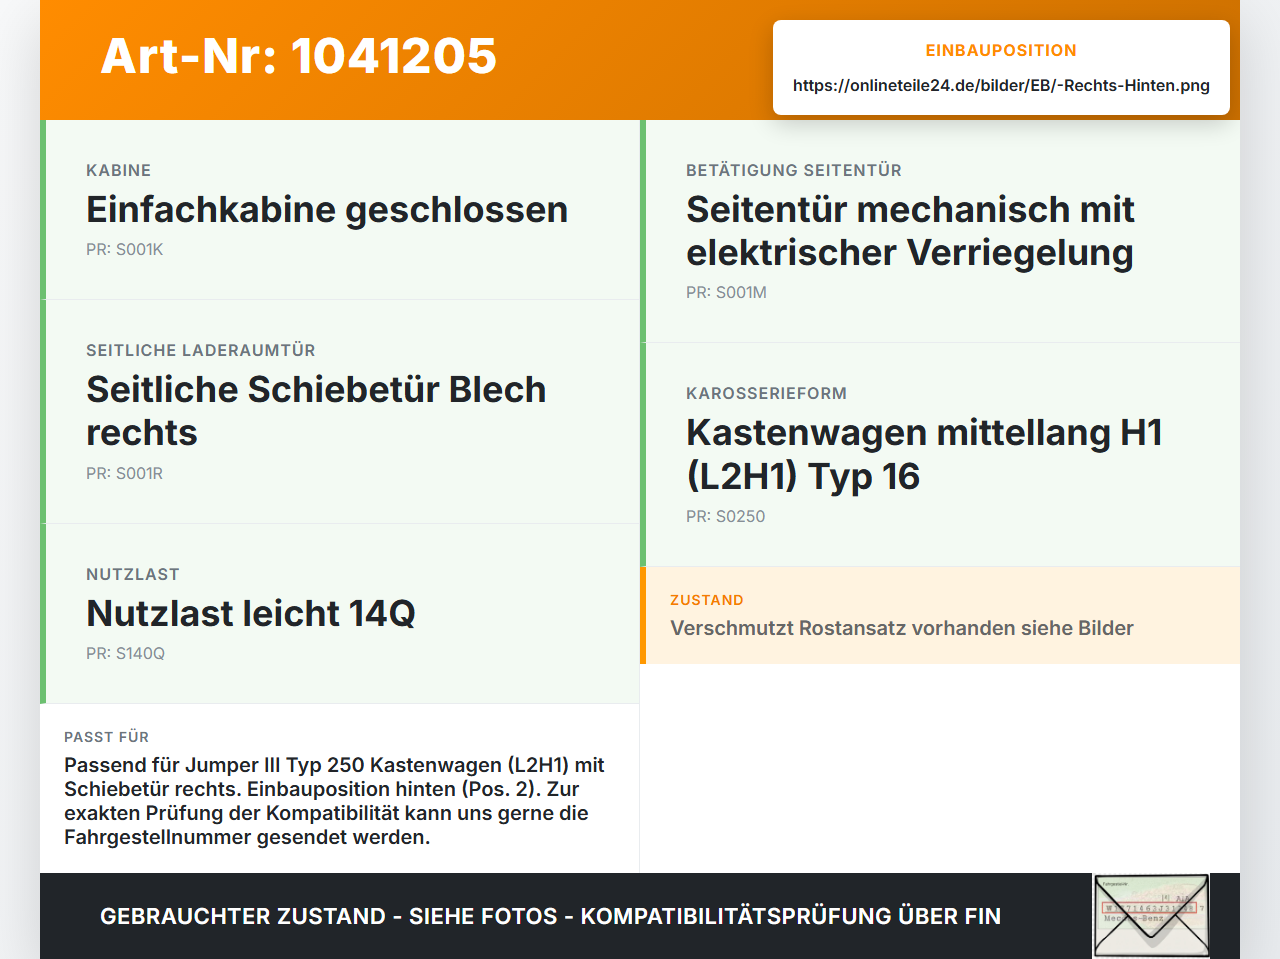
Task: Click the EINBAUPOSITION label in header box
Action: point(1001,51)
